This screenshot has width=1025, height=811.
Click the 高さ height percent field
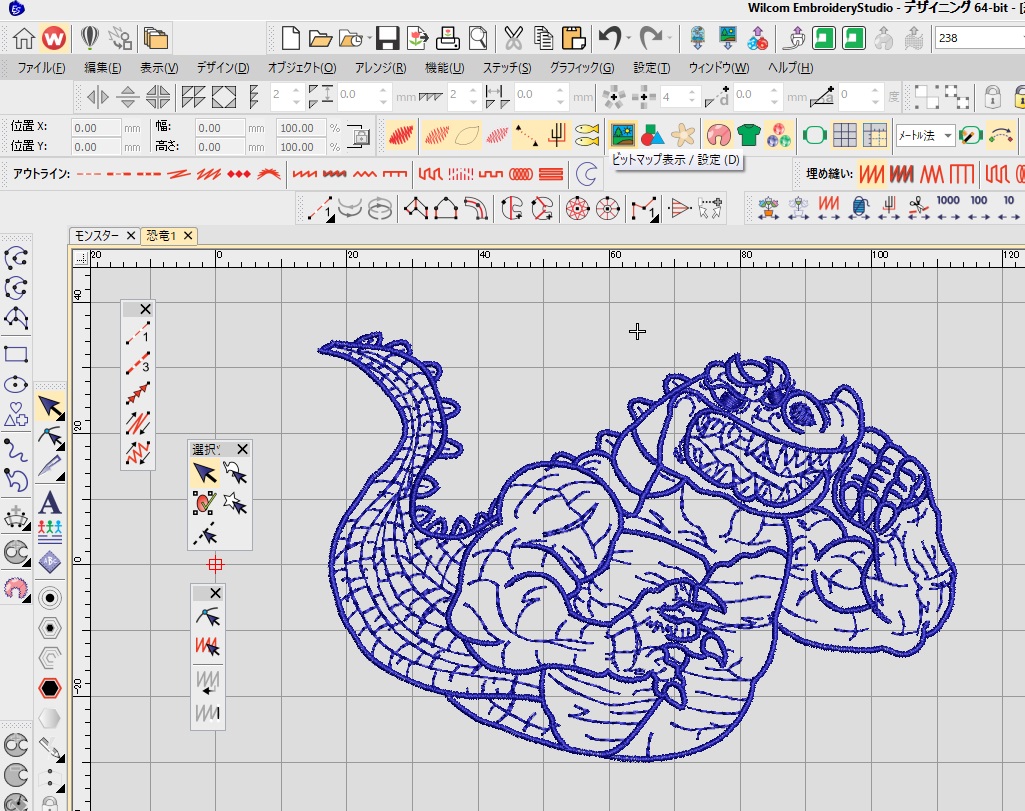[300, 147]
